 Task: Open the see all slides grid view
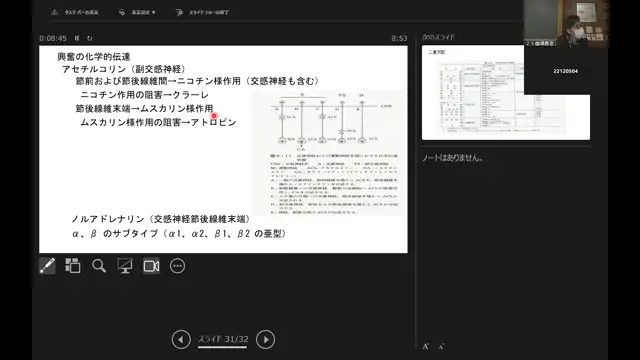pos(73,266)
